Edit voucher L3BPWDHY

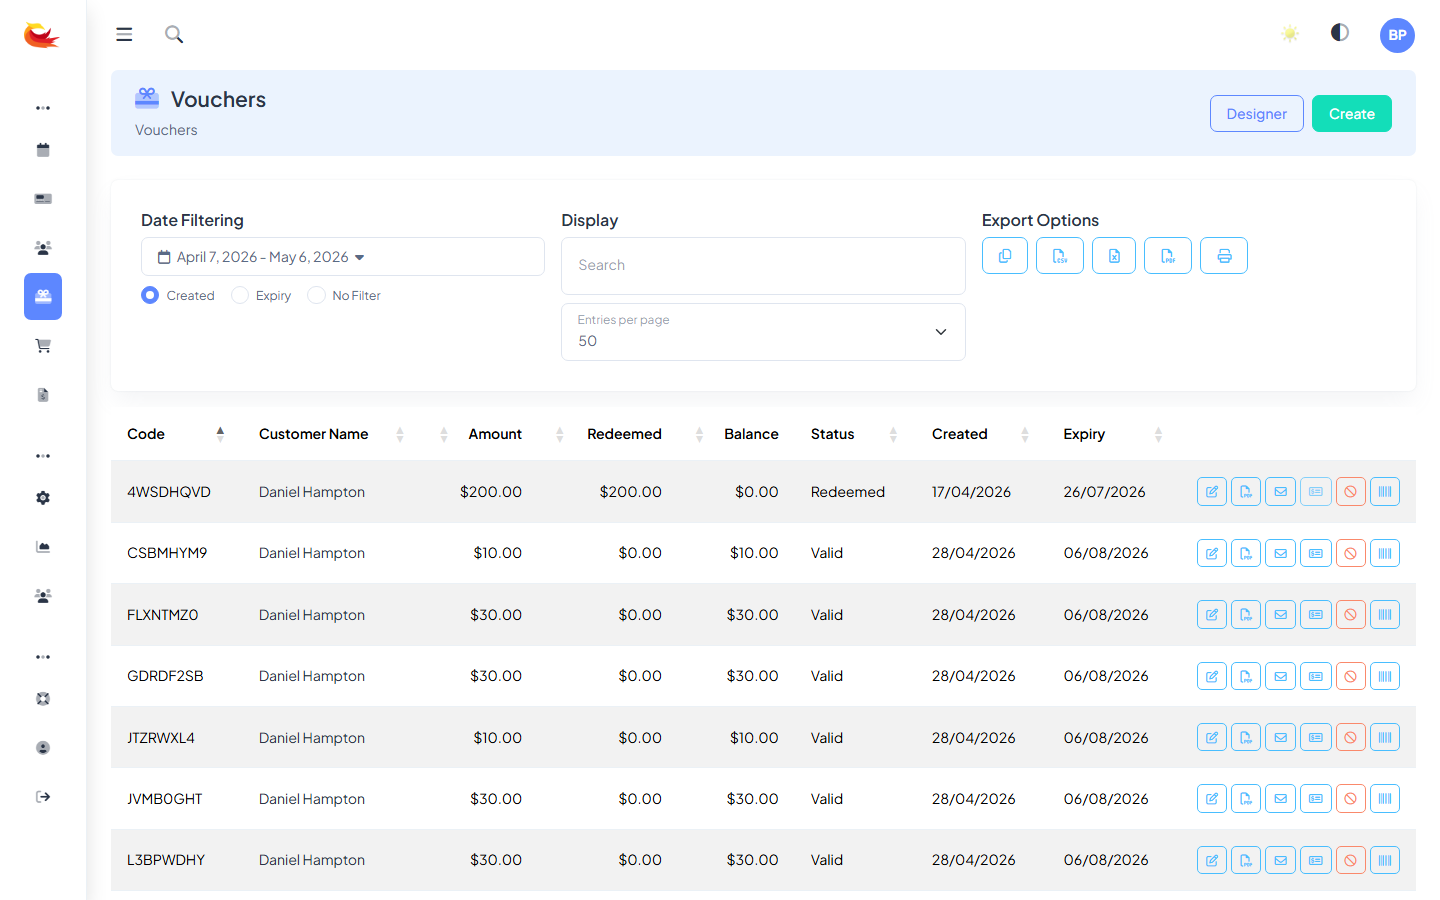coord(1212,860)
